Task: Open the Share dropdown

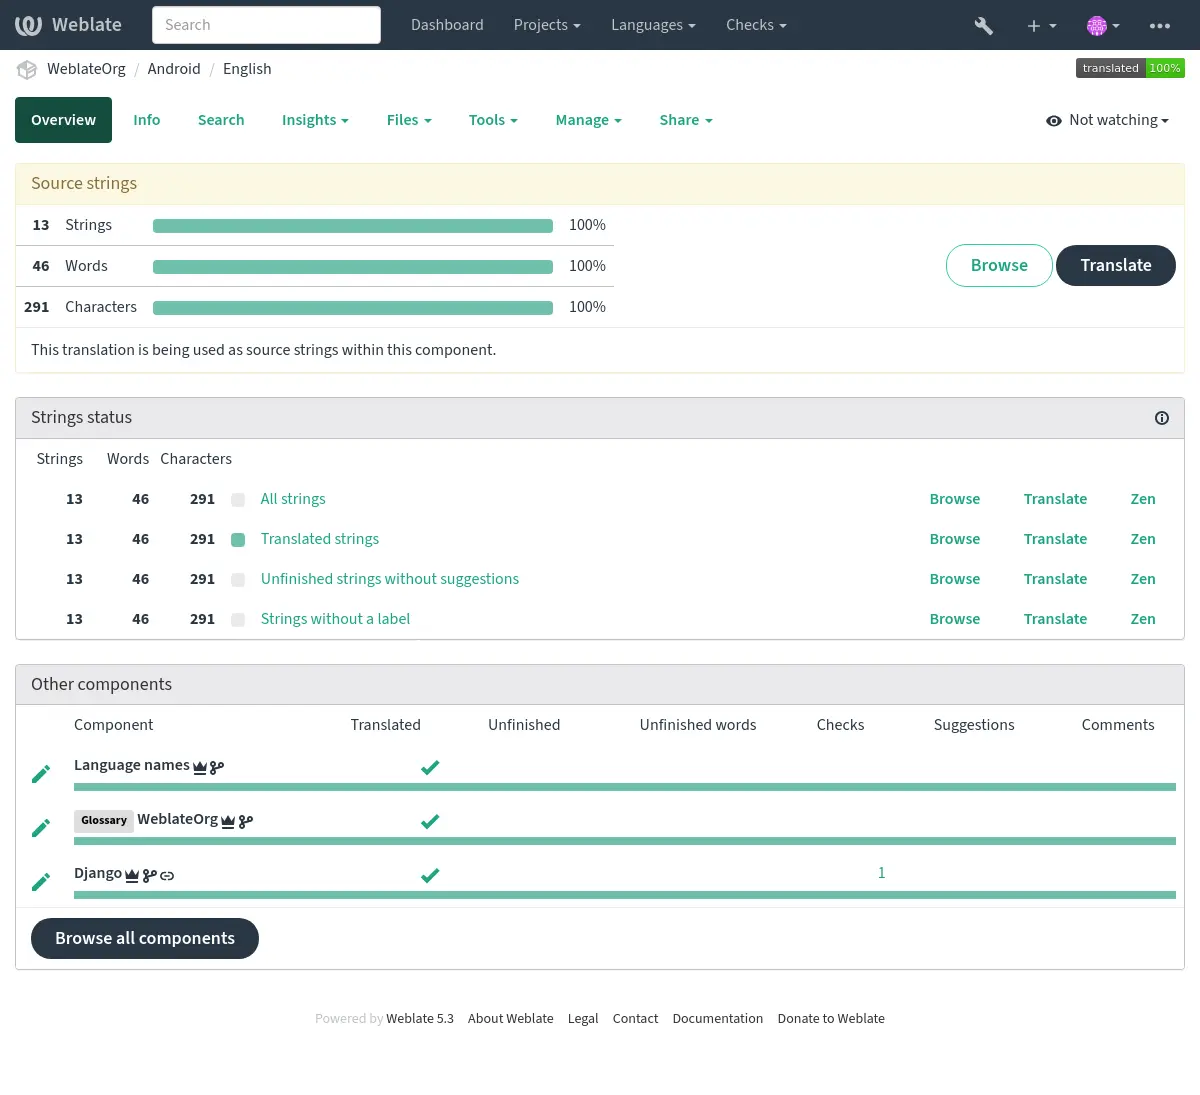Action: [686, 120]
